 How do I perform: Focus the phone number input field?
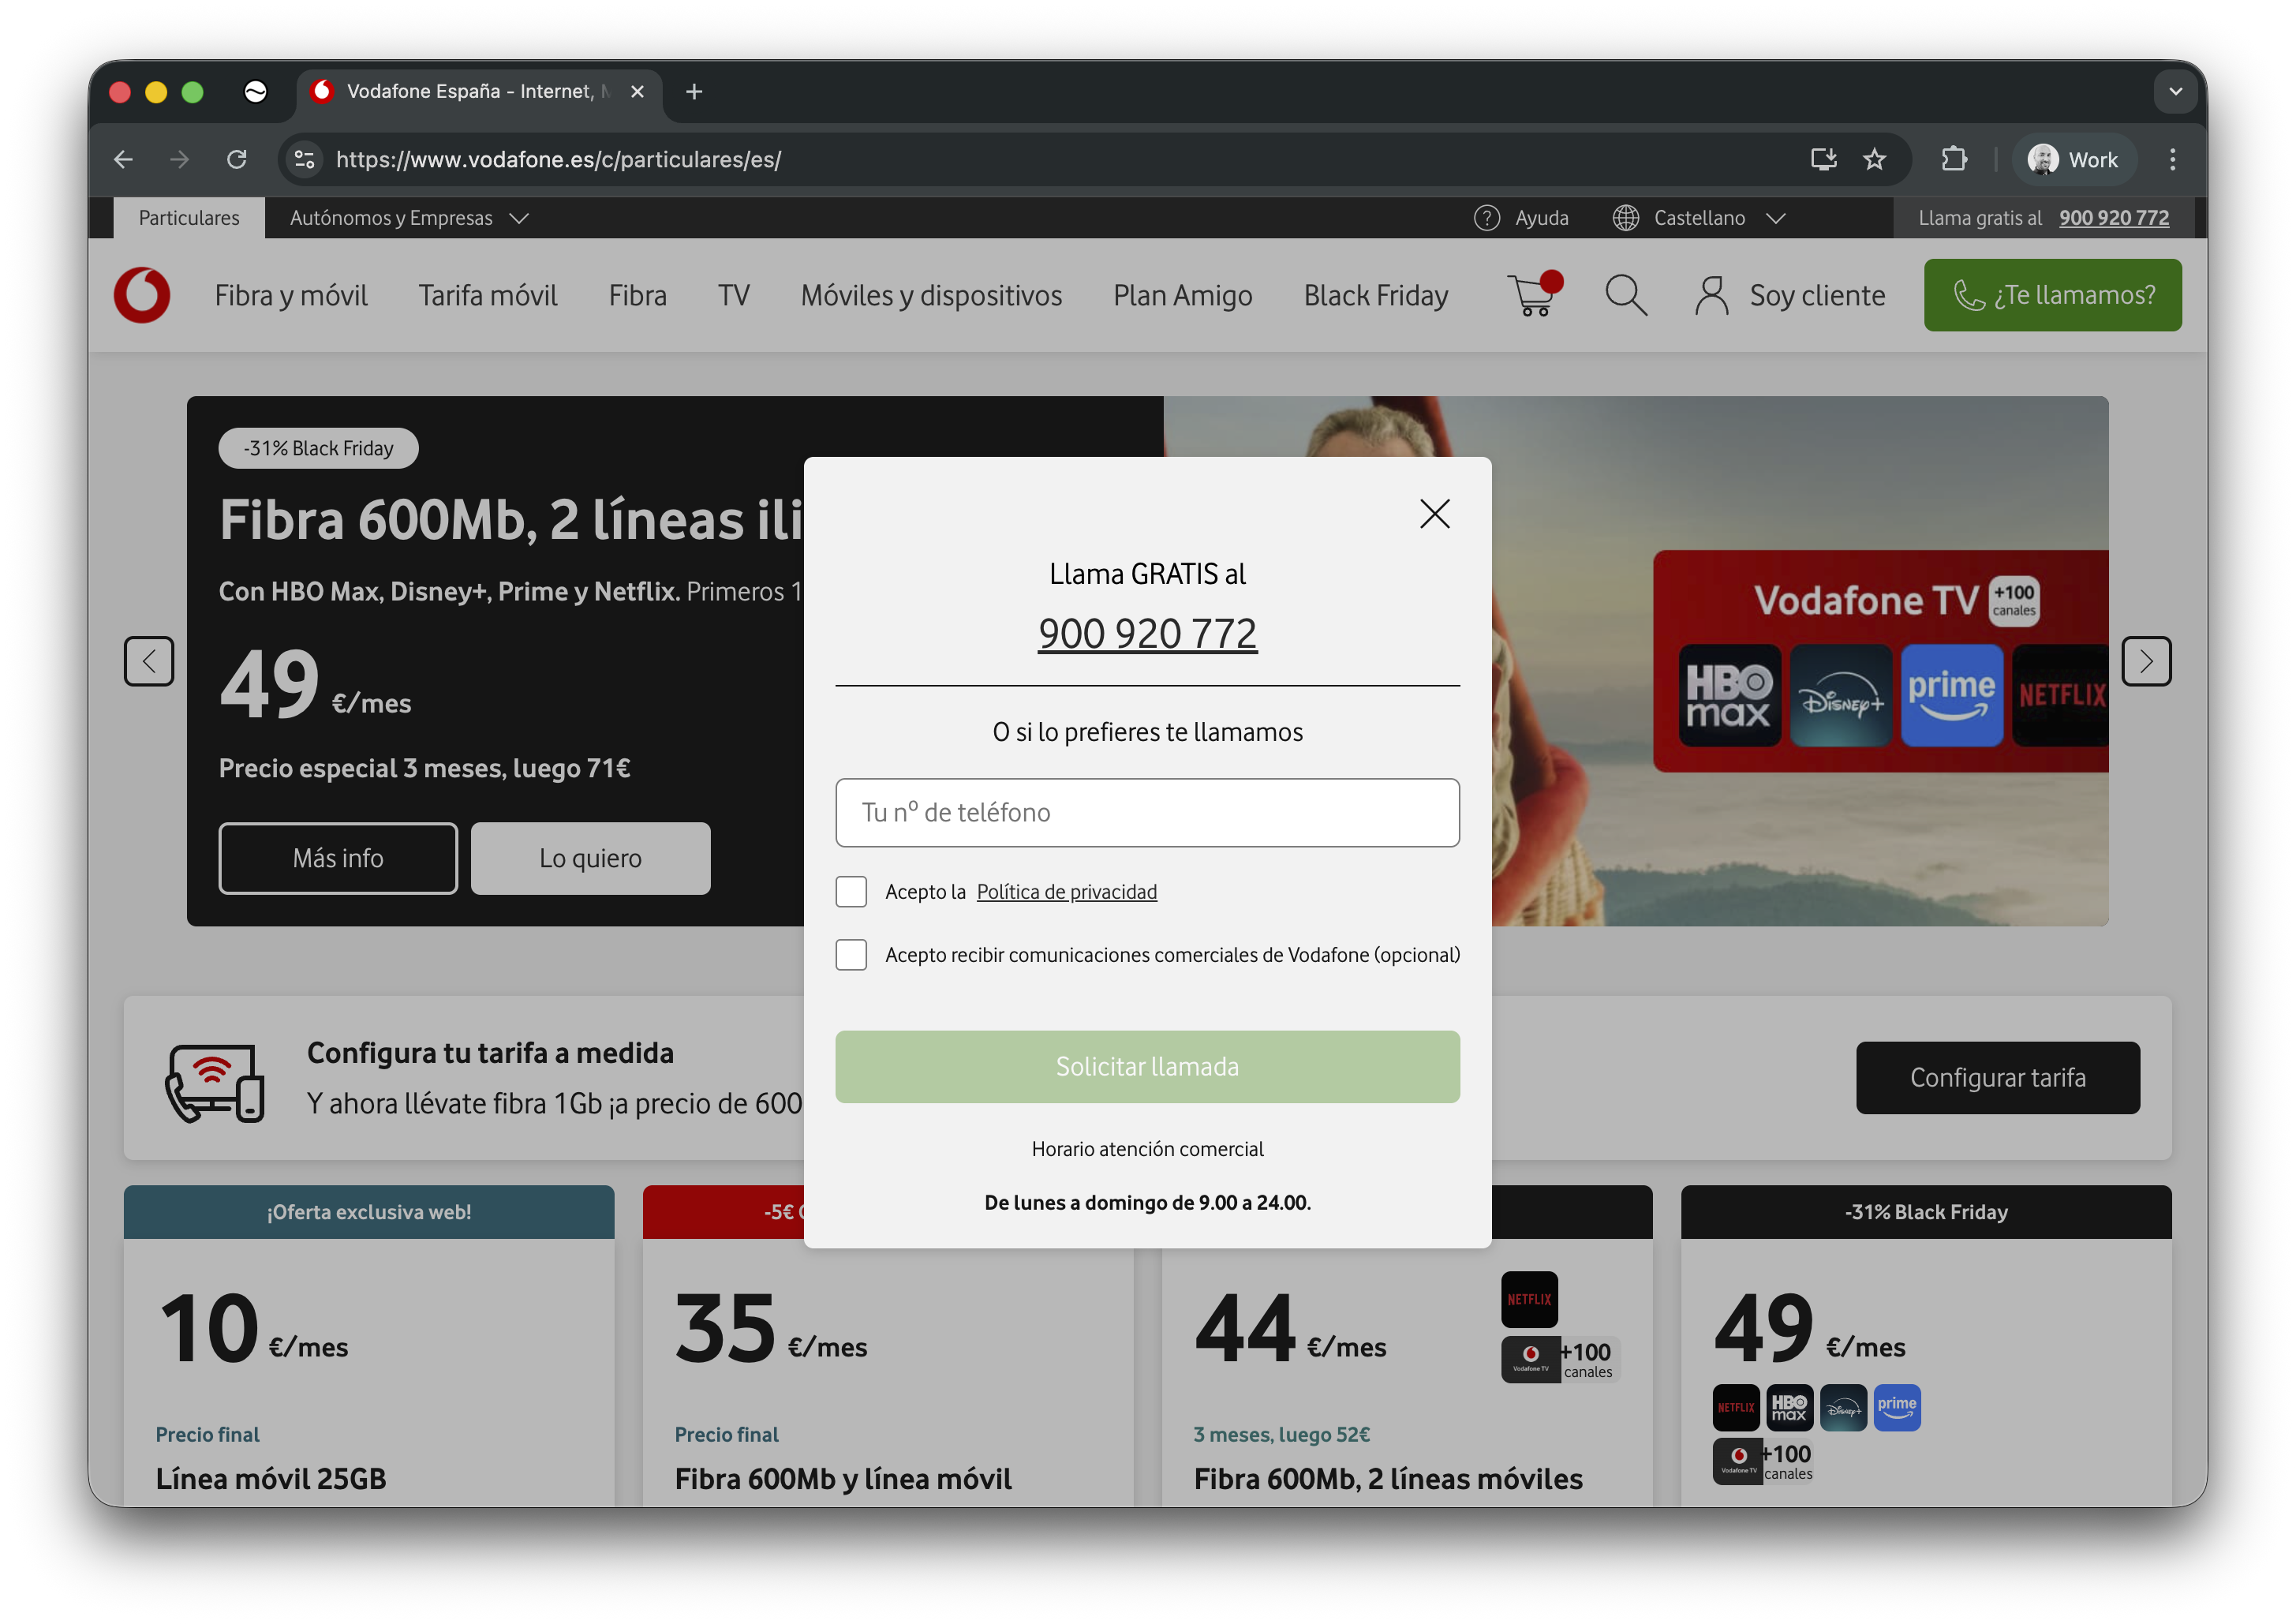(x=1147, y=813)
